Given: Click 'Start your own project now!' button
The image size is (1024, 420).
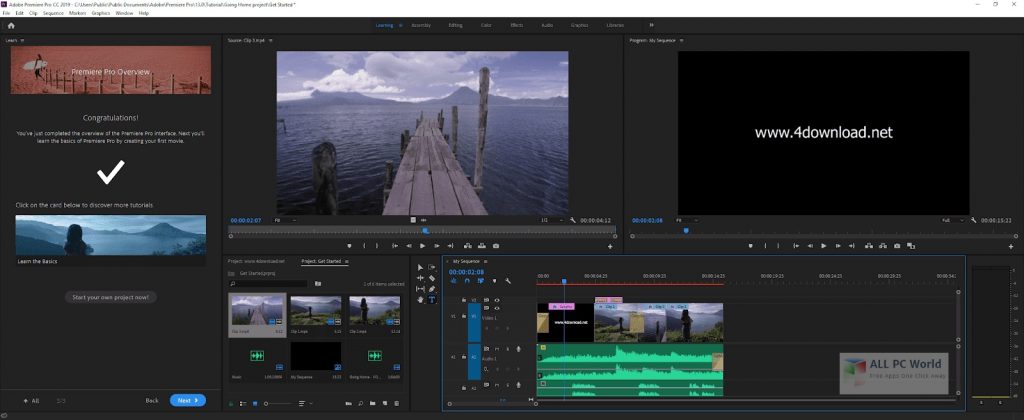Looking at the screenshot, I should pos(111,297).
